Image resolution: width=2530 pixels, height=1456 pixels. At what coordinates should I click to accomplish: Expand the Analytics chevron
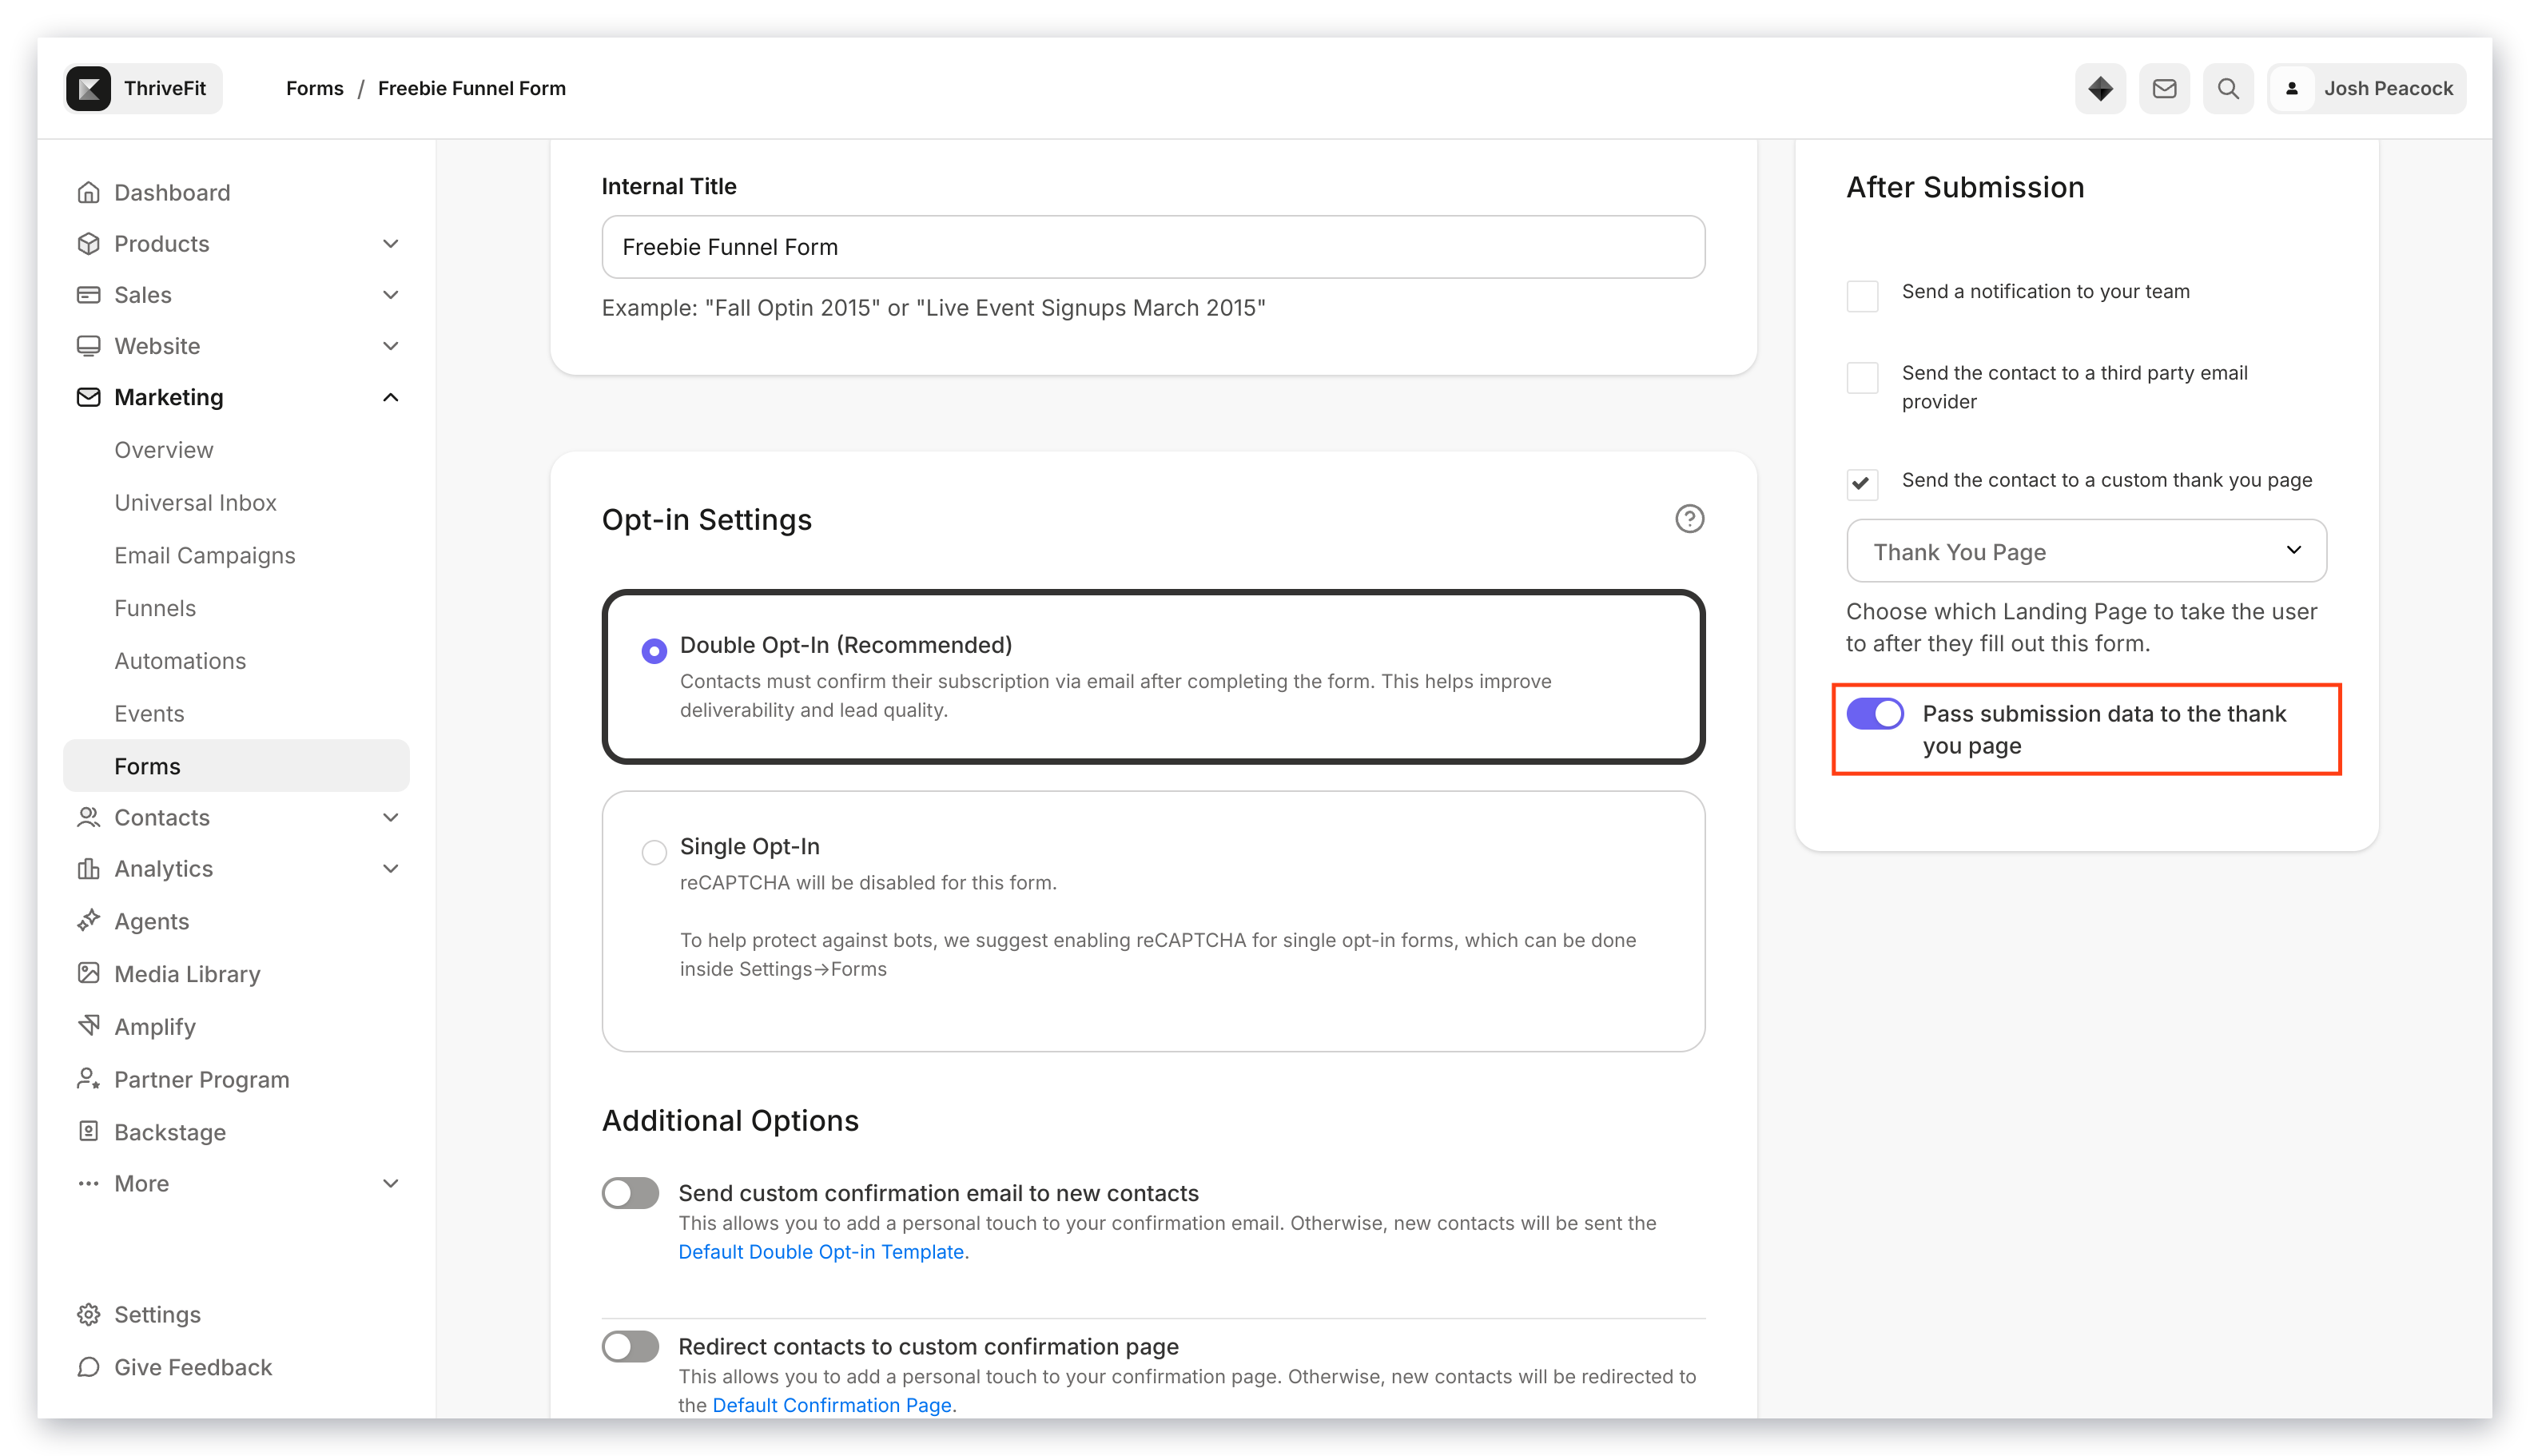point(390,868)
